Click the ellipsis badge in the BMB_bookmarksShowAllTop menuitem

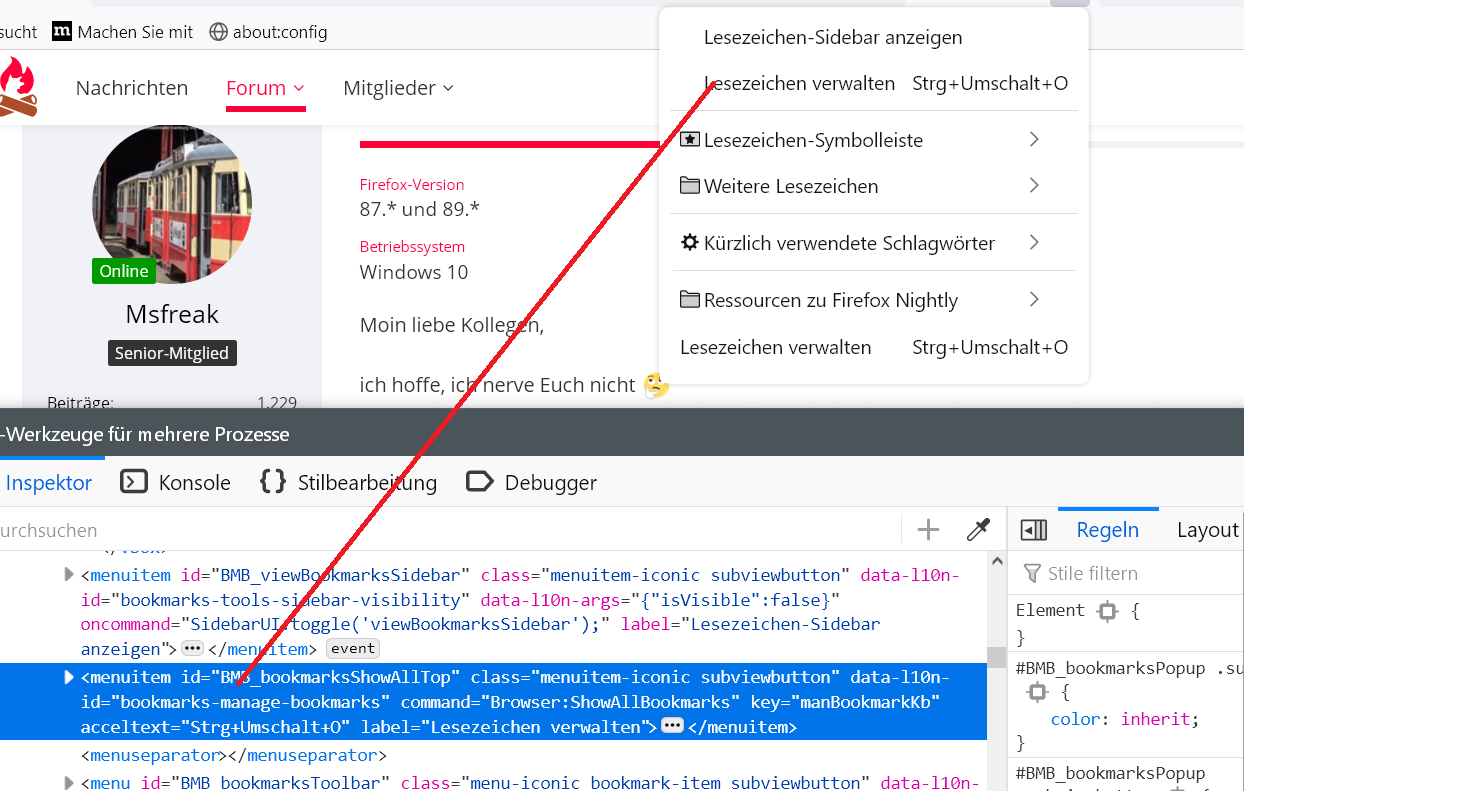click(672, 726)
